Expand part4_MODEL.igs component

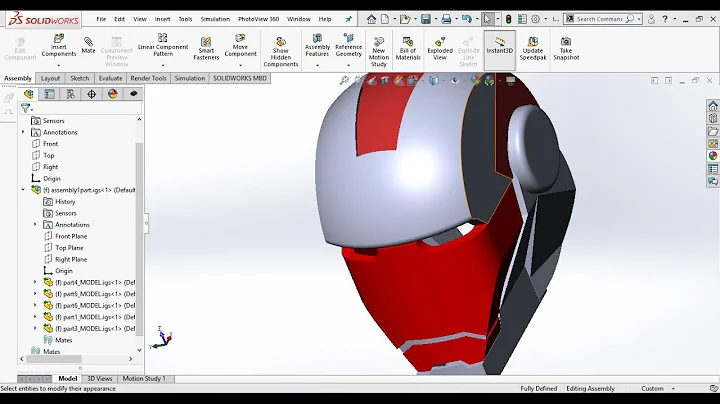point(35,282)
